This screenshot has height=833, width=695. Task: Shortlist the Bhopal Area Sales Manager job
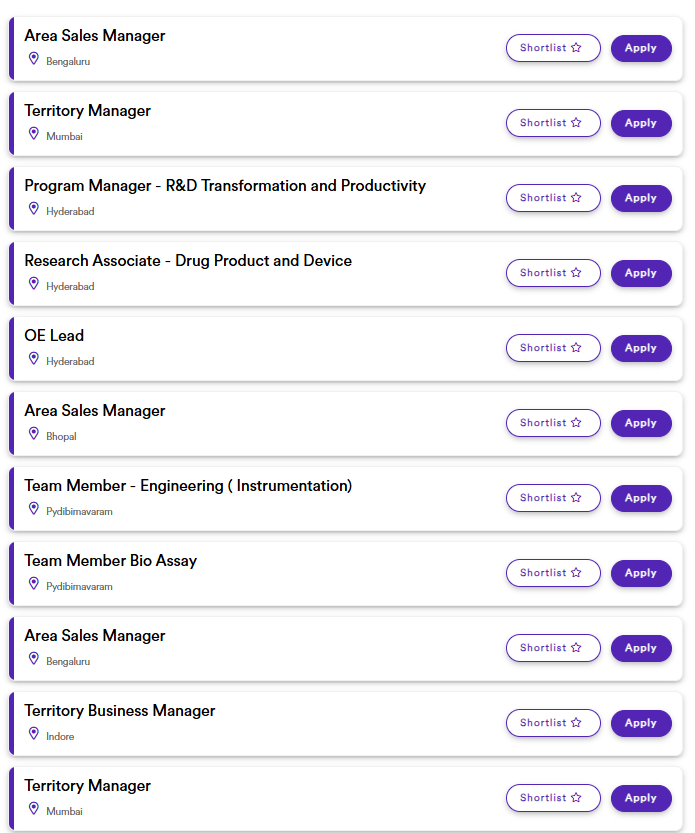coord(553,423)
